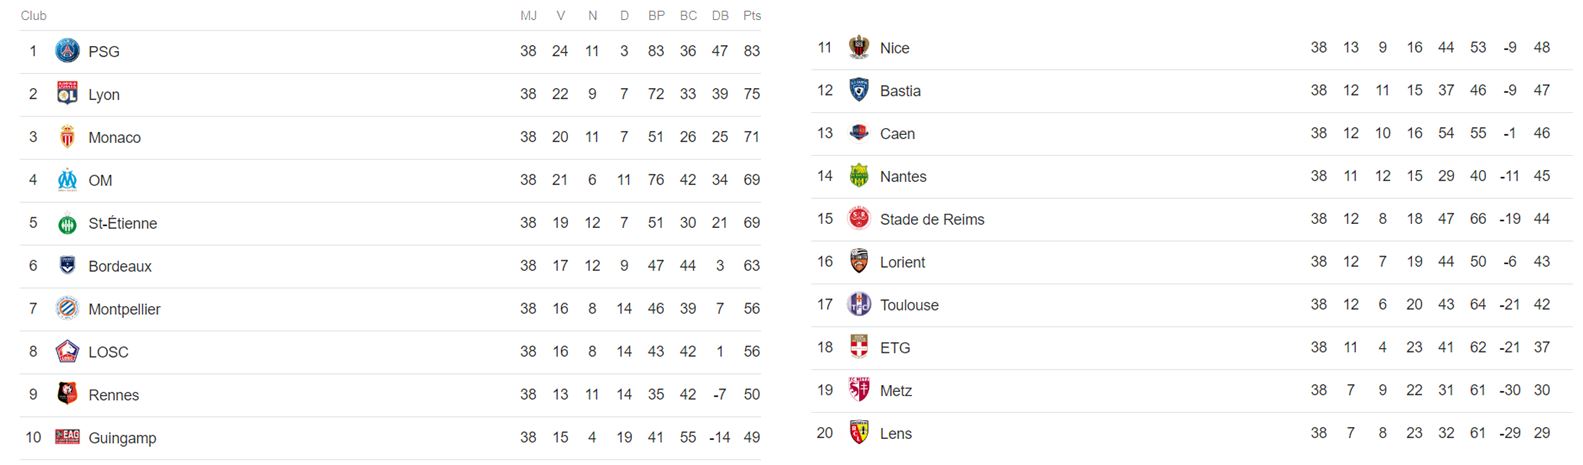Image resolution: width=1583 pixels, height=465 pixels.
Task: Open the Montpellier team name link
Action: pos(124,309)
